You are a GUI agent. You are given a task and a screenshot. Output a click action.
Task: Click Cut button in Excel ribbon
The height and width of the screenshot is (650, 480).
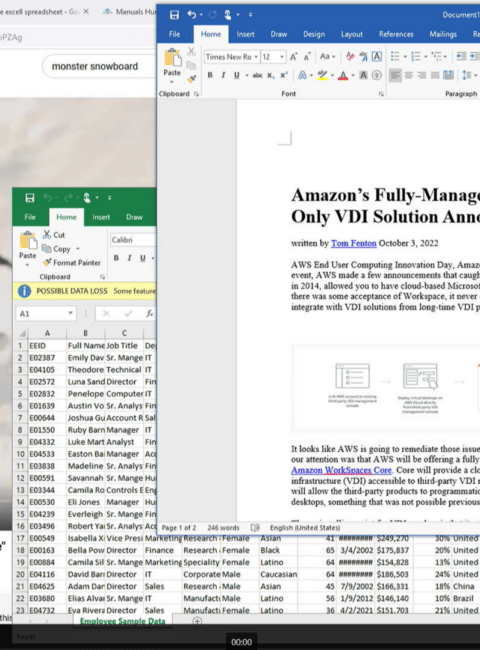[x=54, y=235]
